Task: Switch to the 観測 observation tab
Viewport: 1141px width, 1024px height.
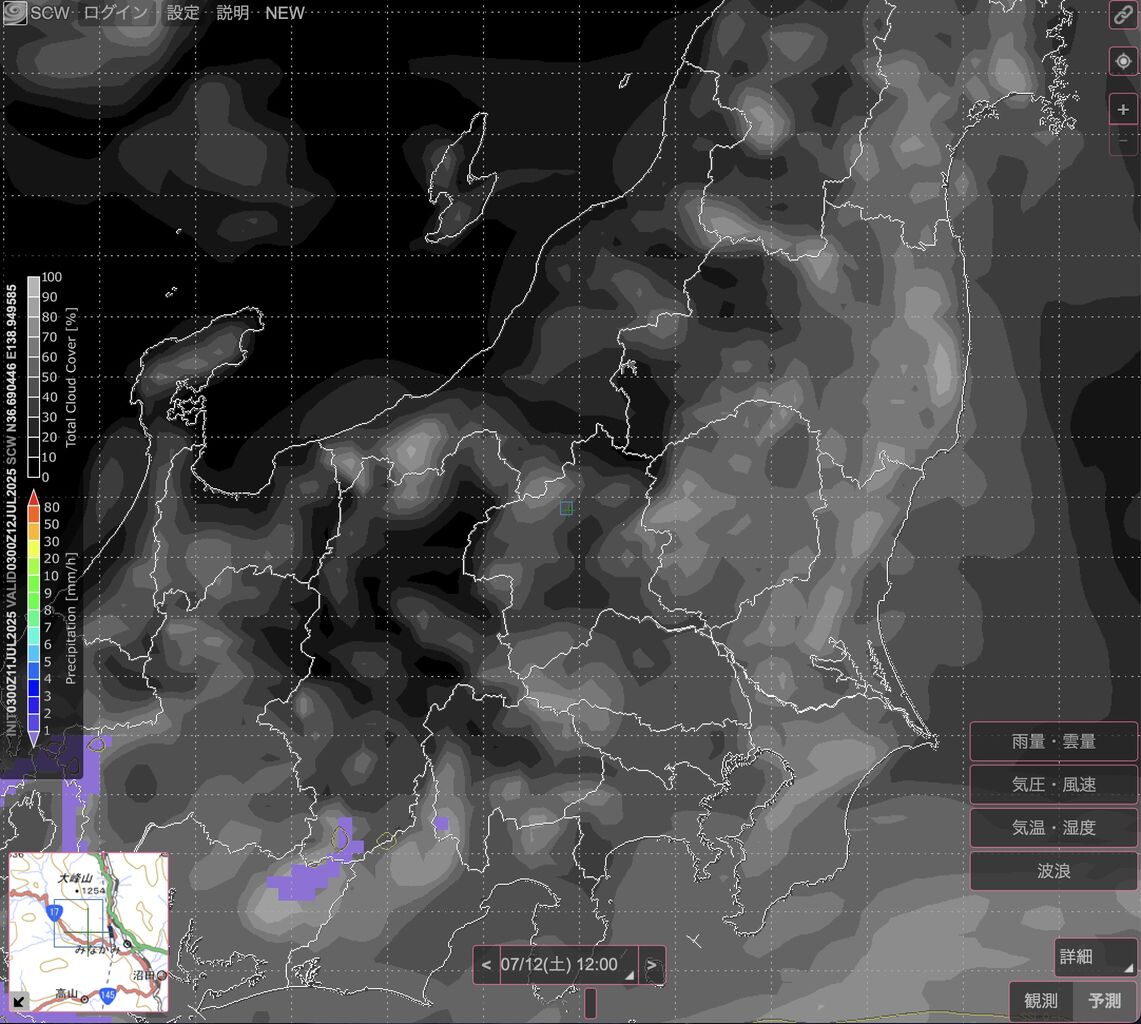Action: point(1041,1001)
